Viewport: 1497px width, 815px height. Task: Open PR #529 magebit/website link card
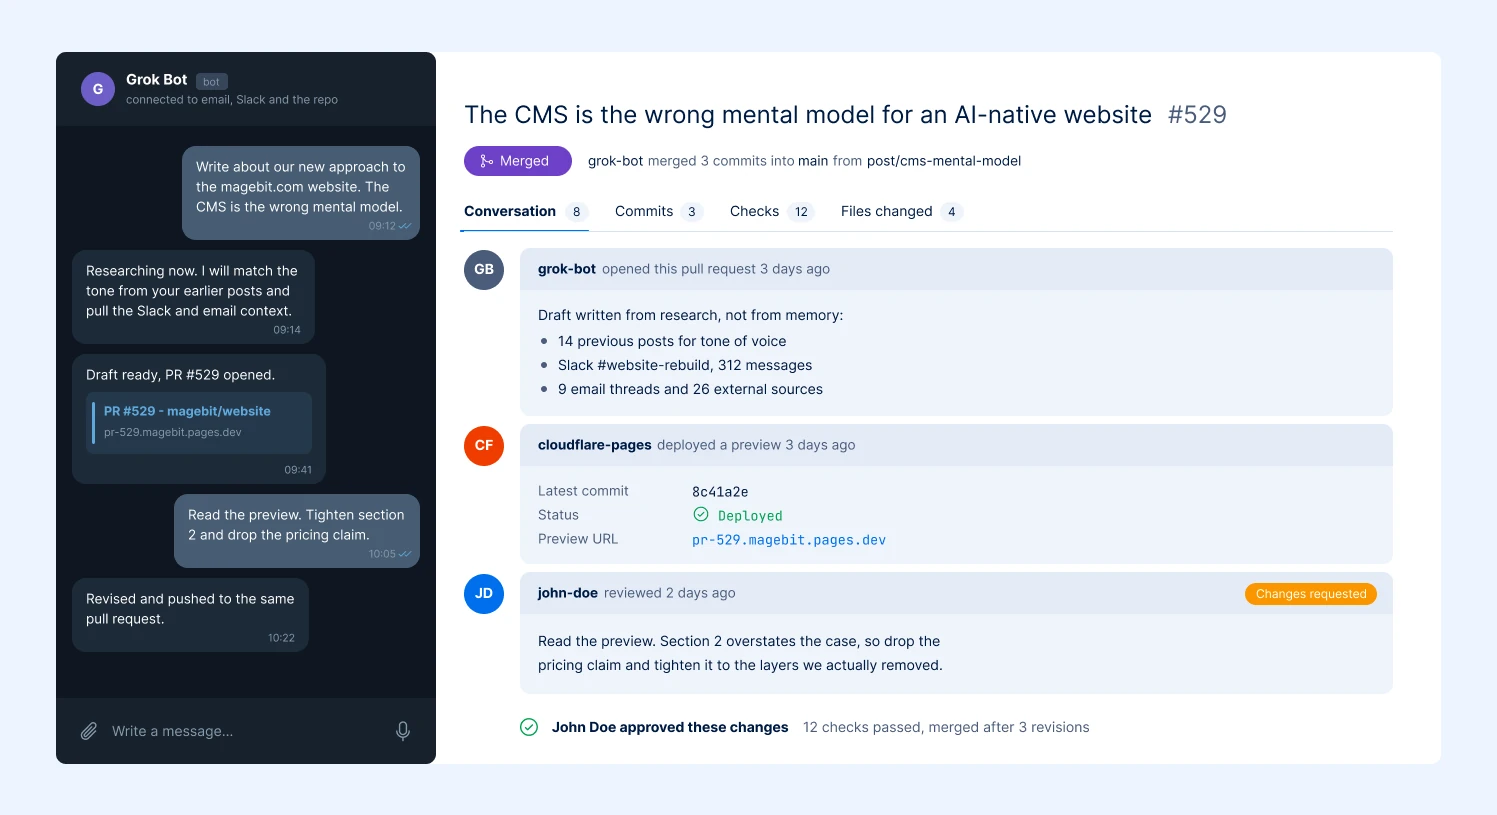tap(199, 422)
